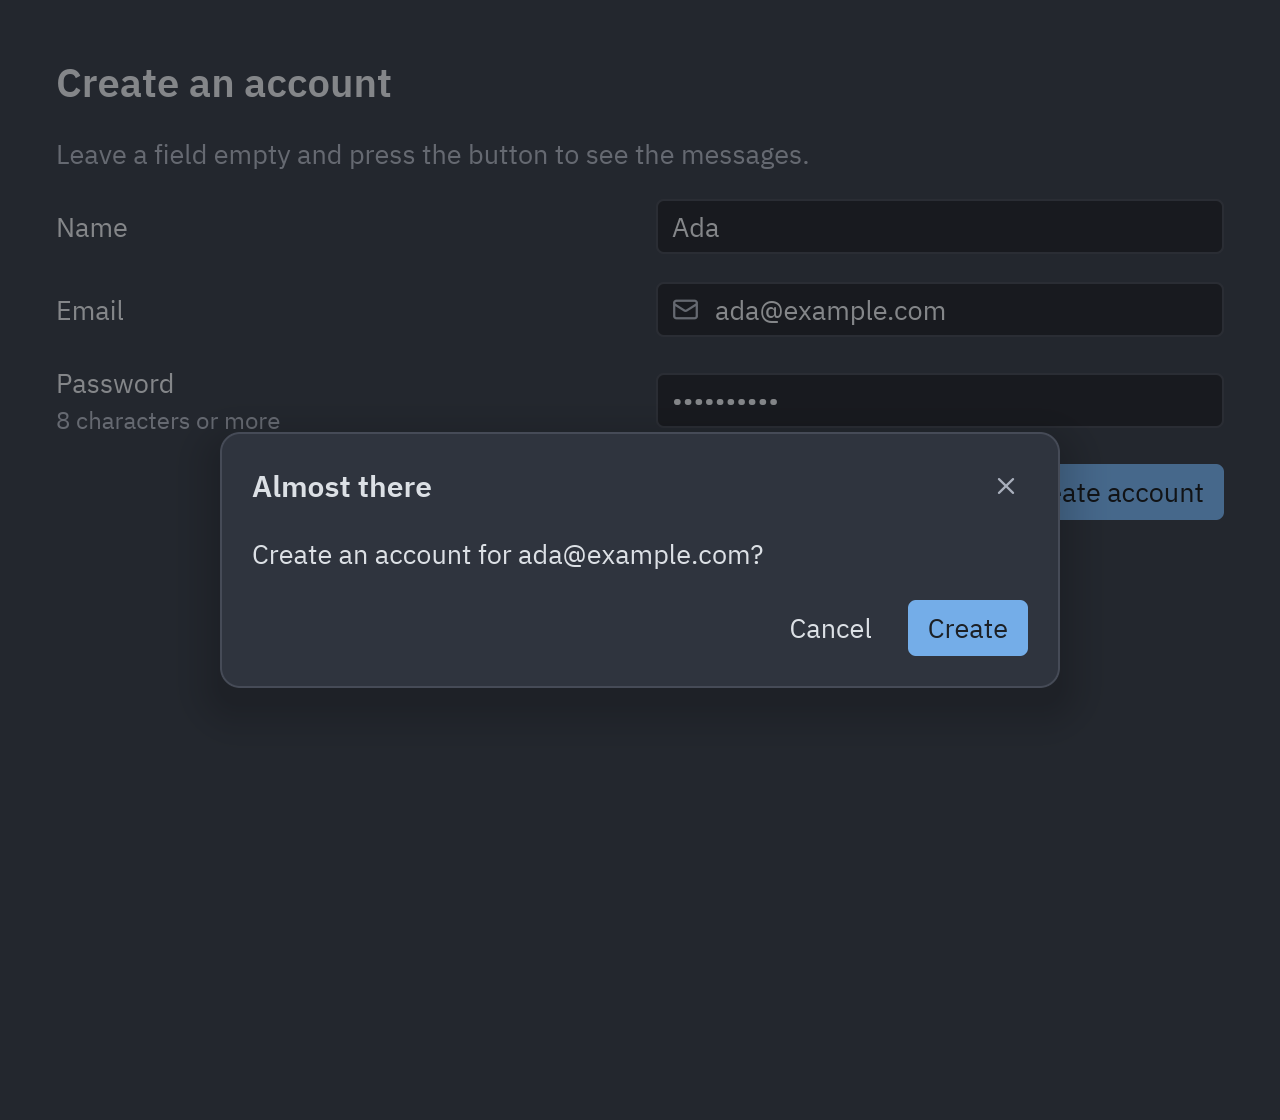Close the Almost there dialog
This screenshot has width=1280, height=1120.
(x=1006, y=486)
